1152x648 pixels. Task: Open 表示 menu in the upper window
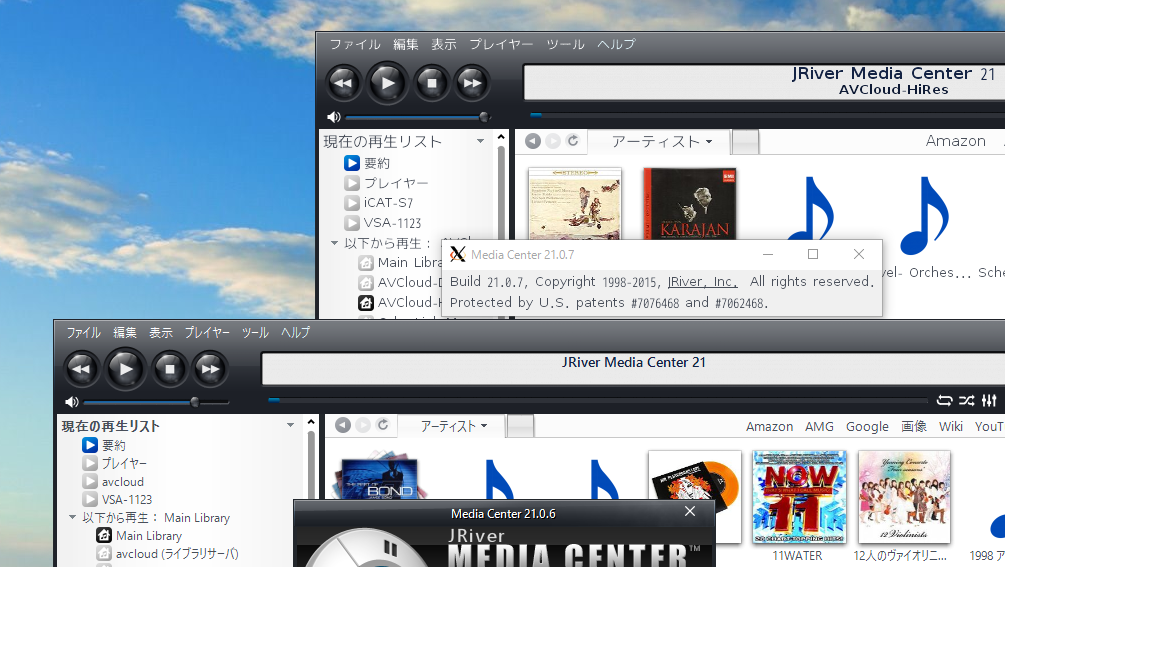444,44
